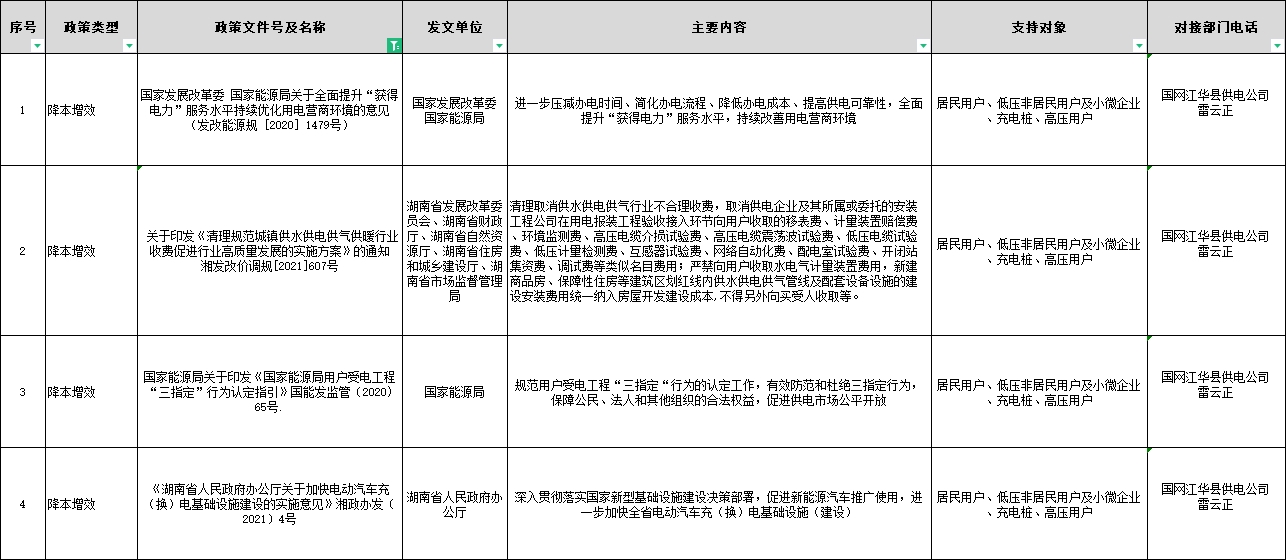The image size is (1286, 560).
Task: Click the active filter icon on 政策文件号及名称
Action: (x=394, y=46)
